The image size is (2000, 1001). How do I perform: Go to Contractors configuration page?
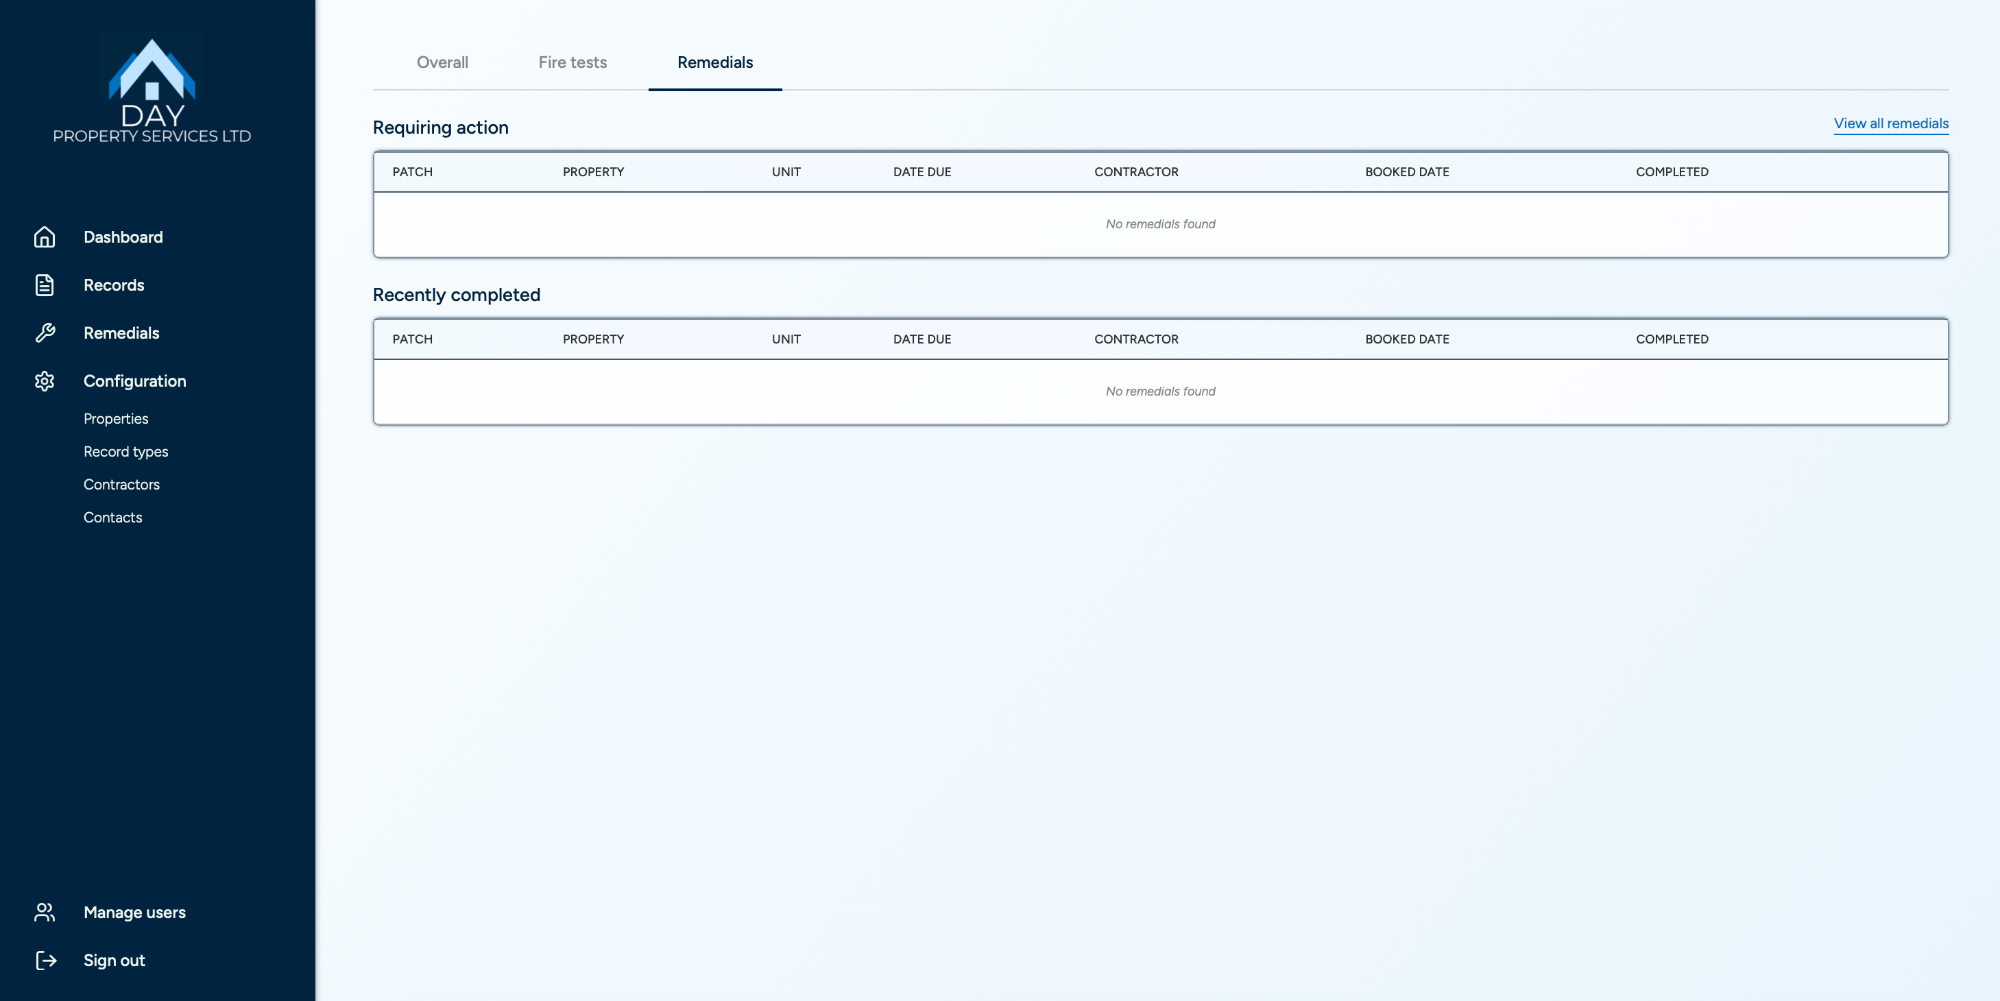(x=122, y=485)
